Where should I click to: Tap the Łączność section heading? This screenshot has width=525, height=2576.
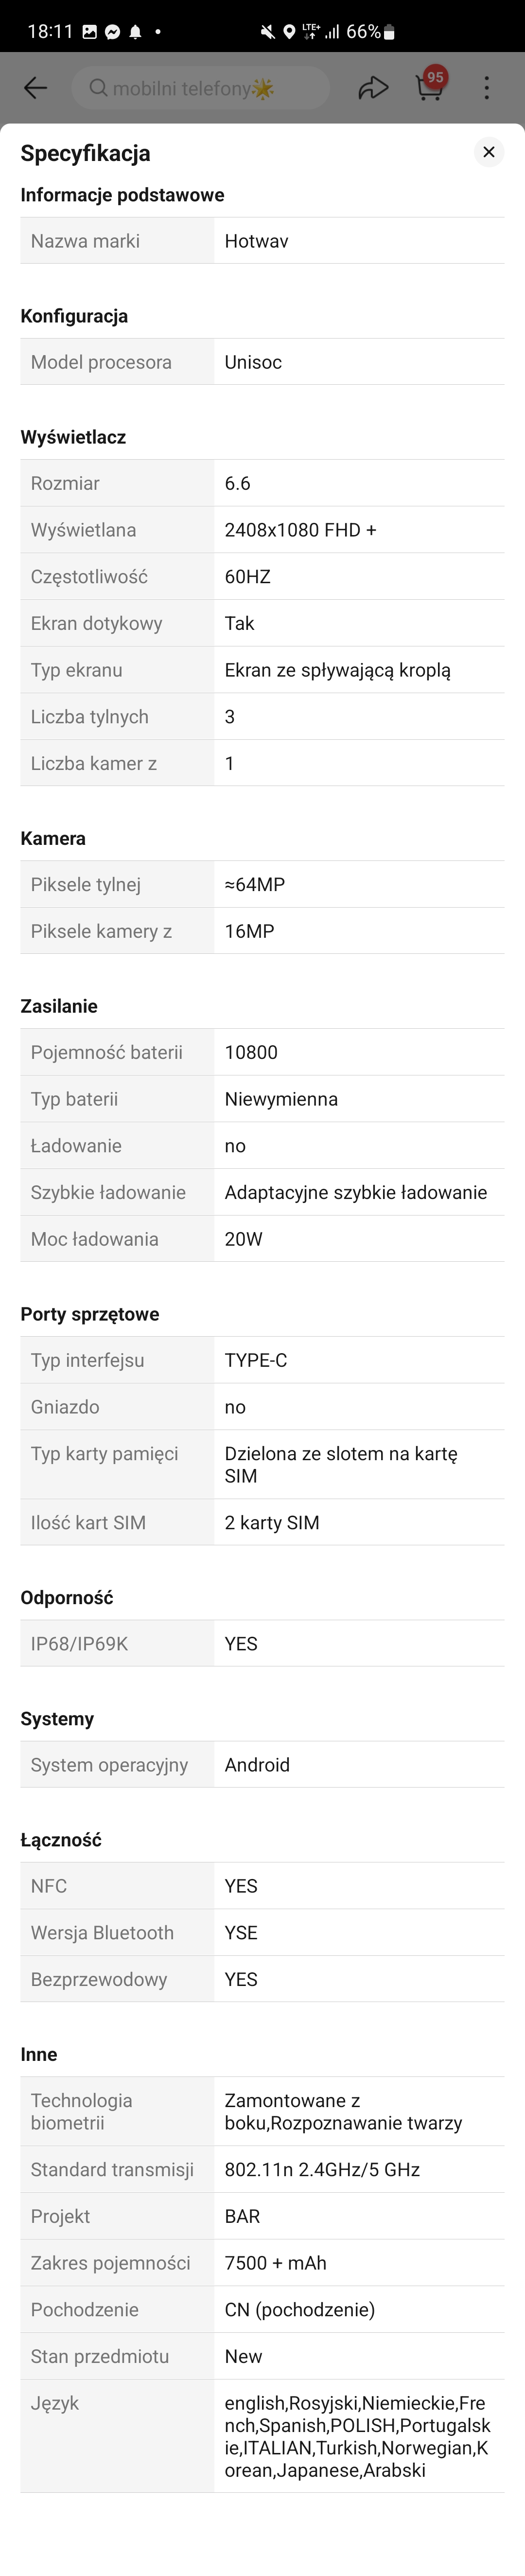[x=61, y=1840]
